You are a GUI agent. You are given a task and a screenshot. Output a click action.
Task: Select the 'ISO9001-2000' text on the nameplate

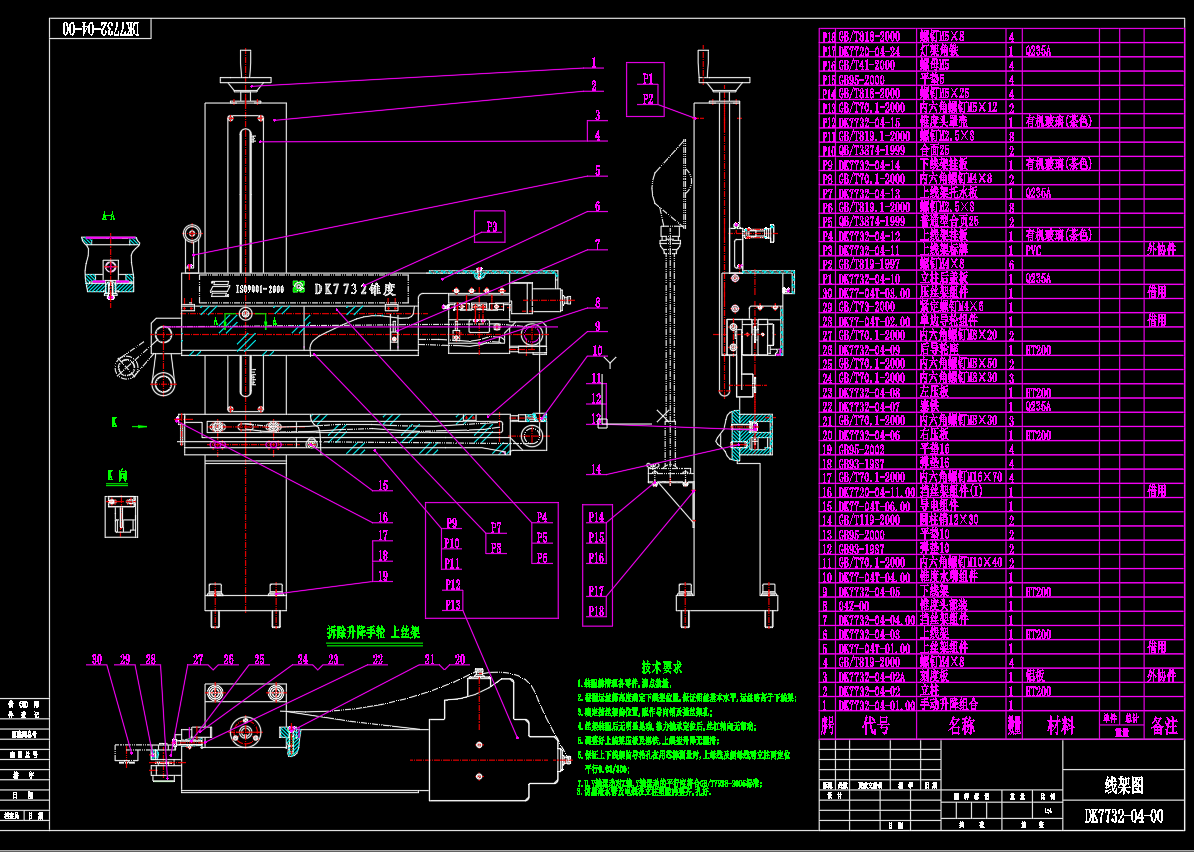(x=260, y=289)
